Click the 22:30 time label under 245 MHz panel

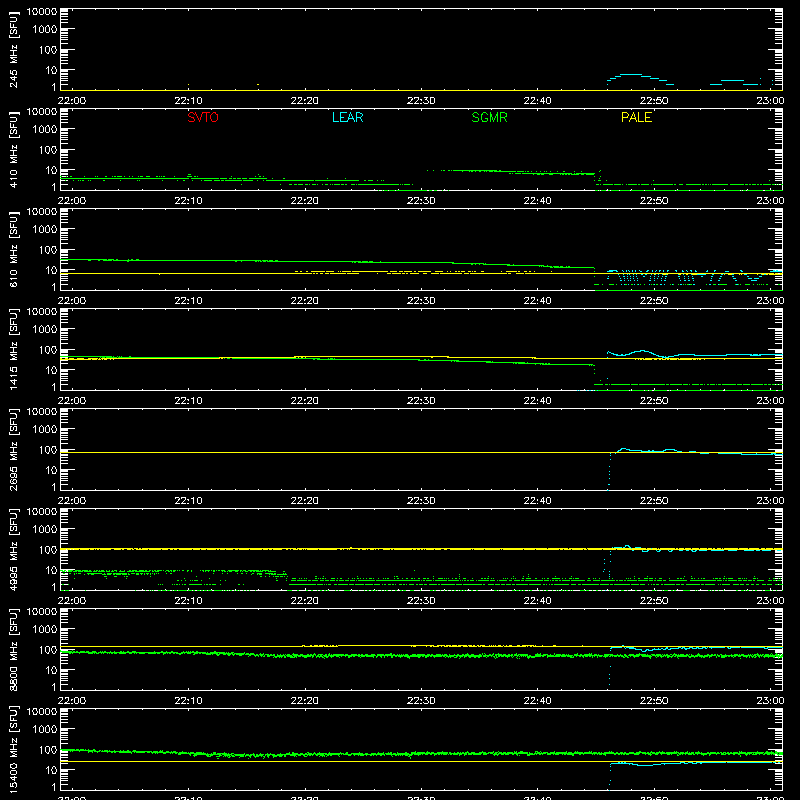tap(421, 101)
